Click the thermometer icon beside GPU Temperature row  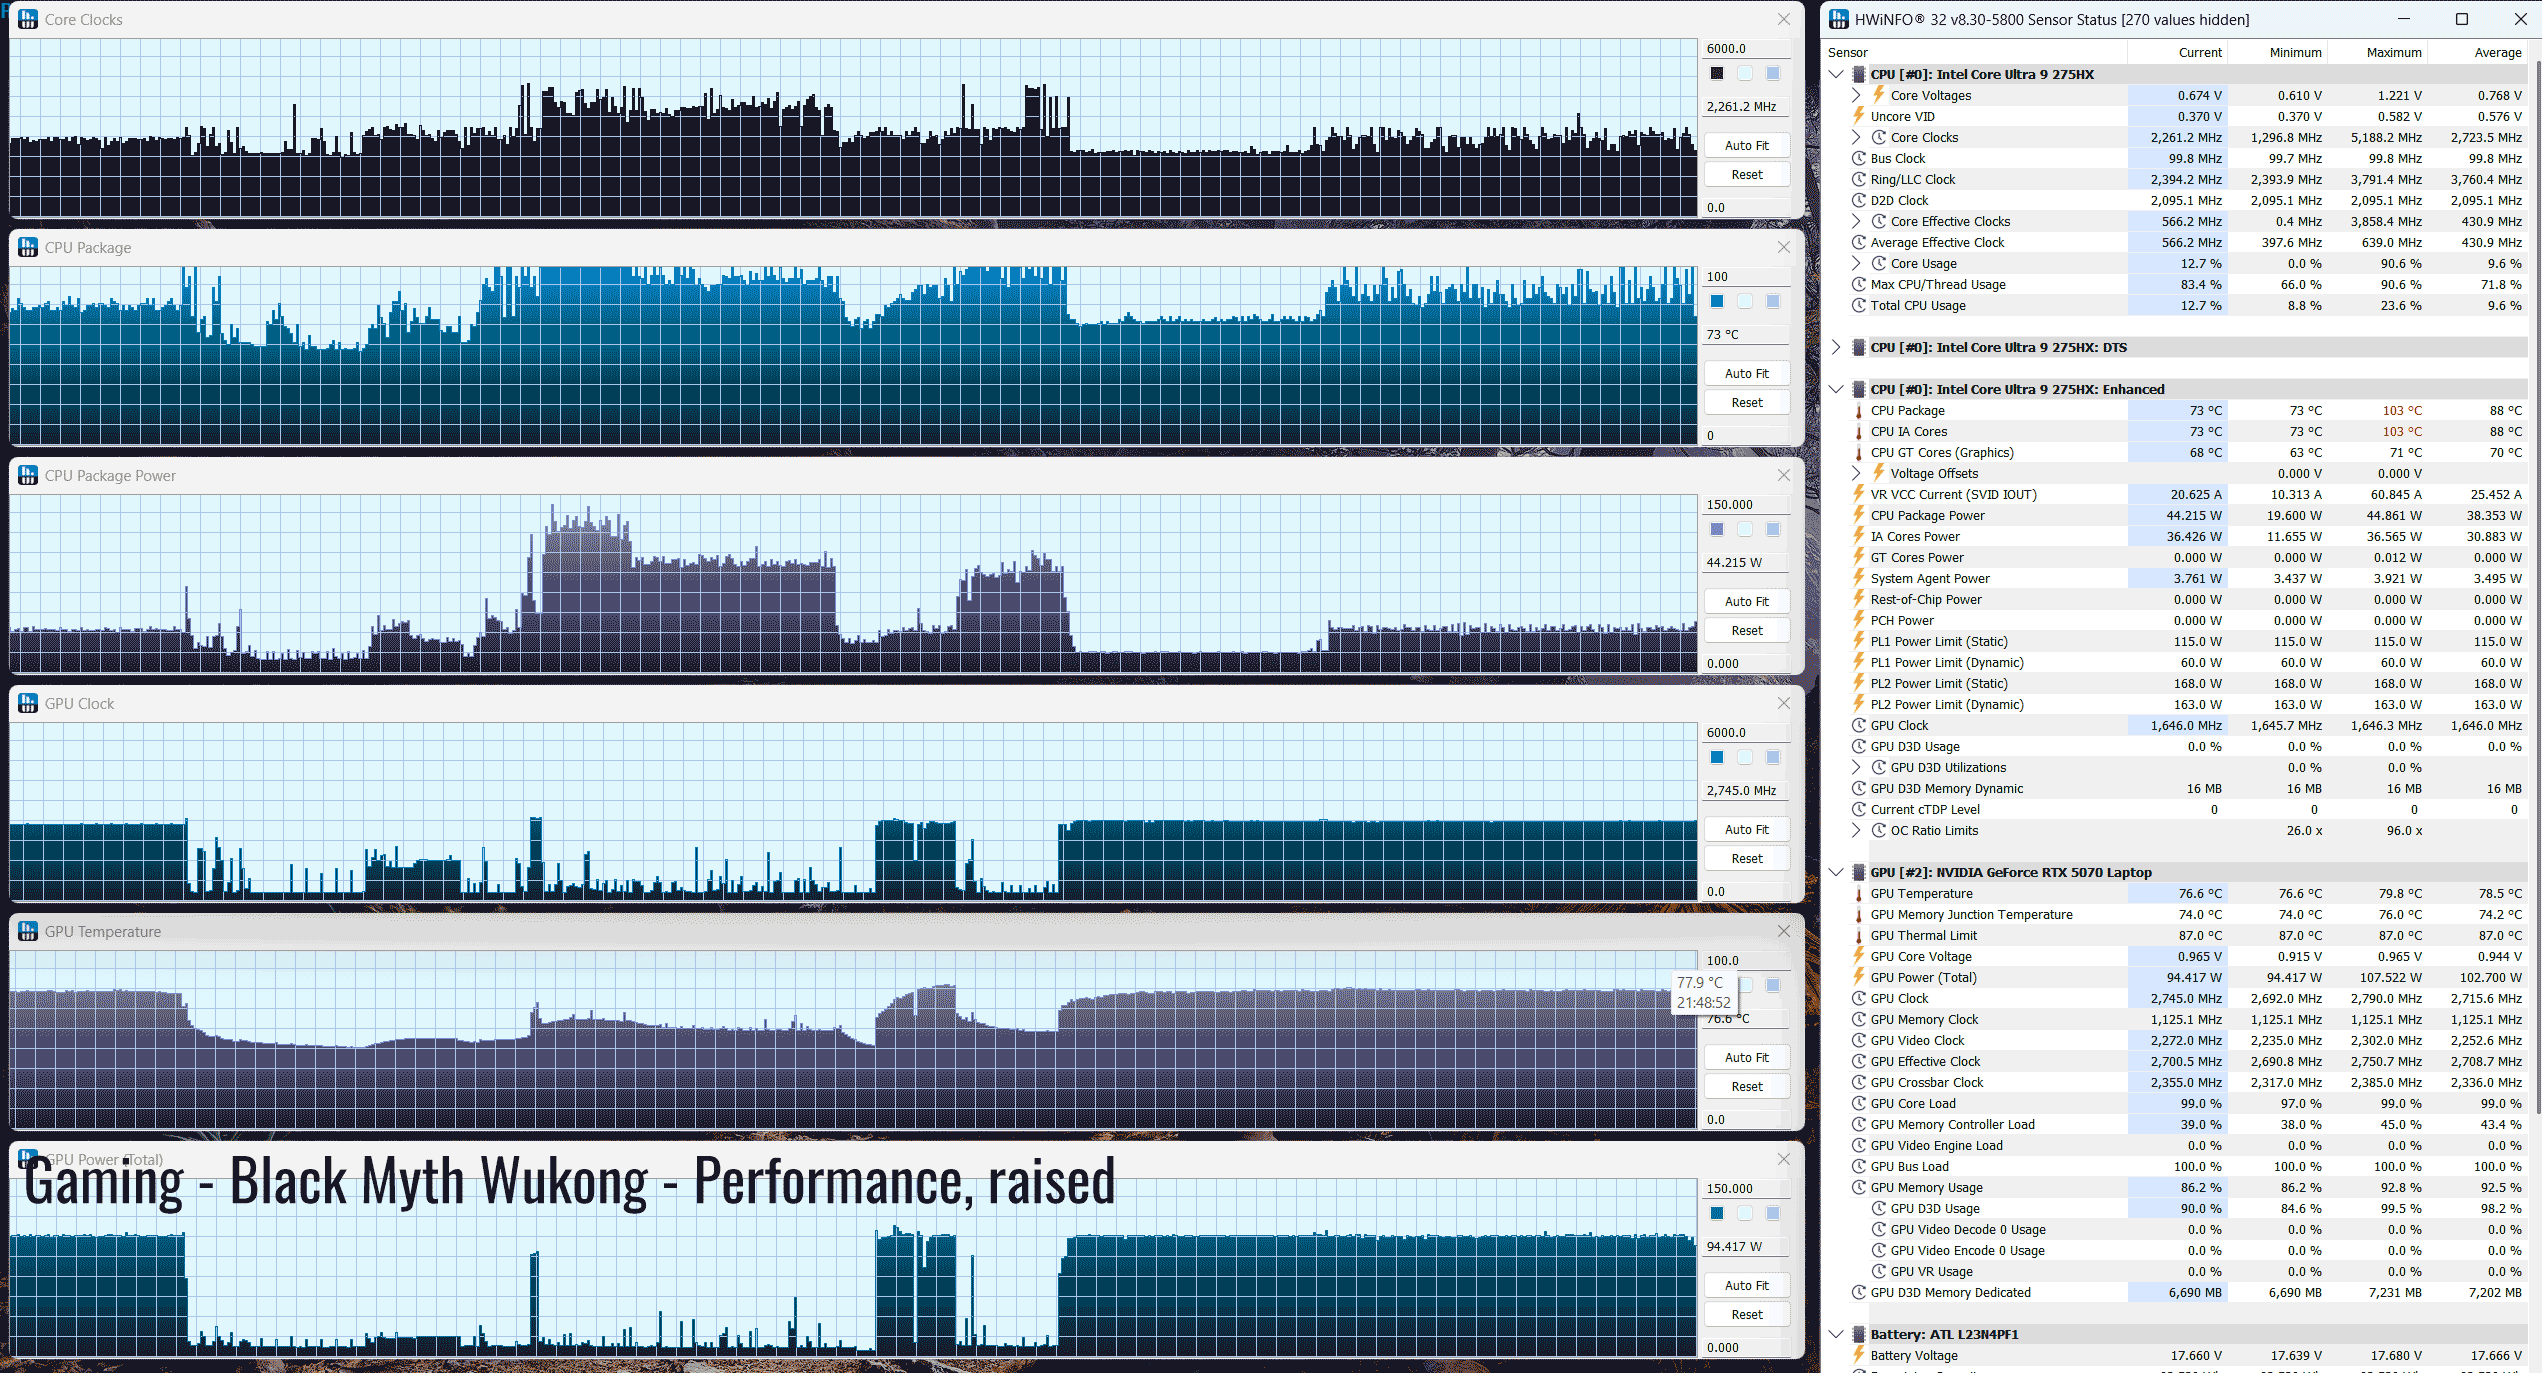pyautogui.click(x=1859, y=894)
